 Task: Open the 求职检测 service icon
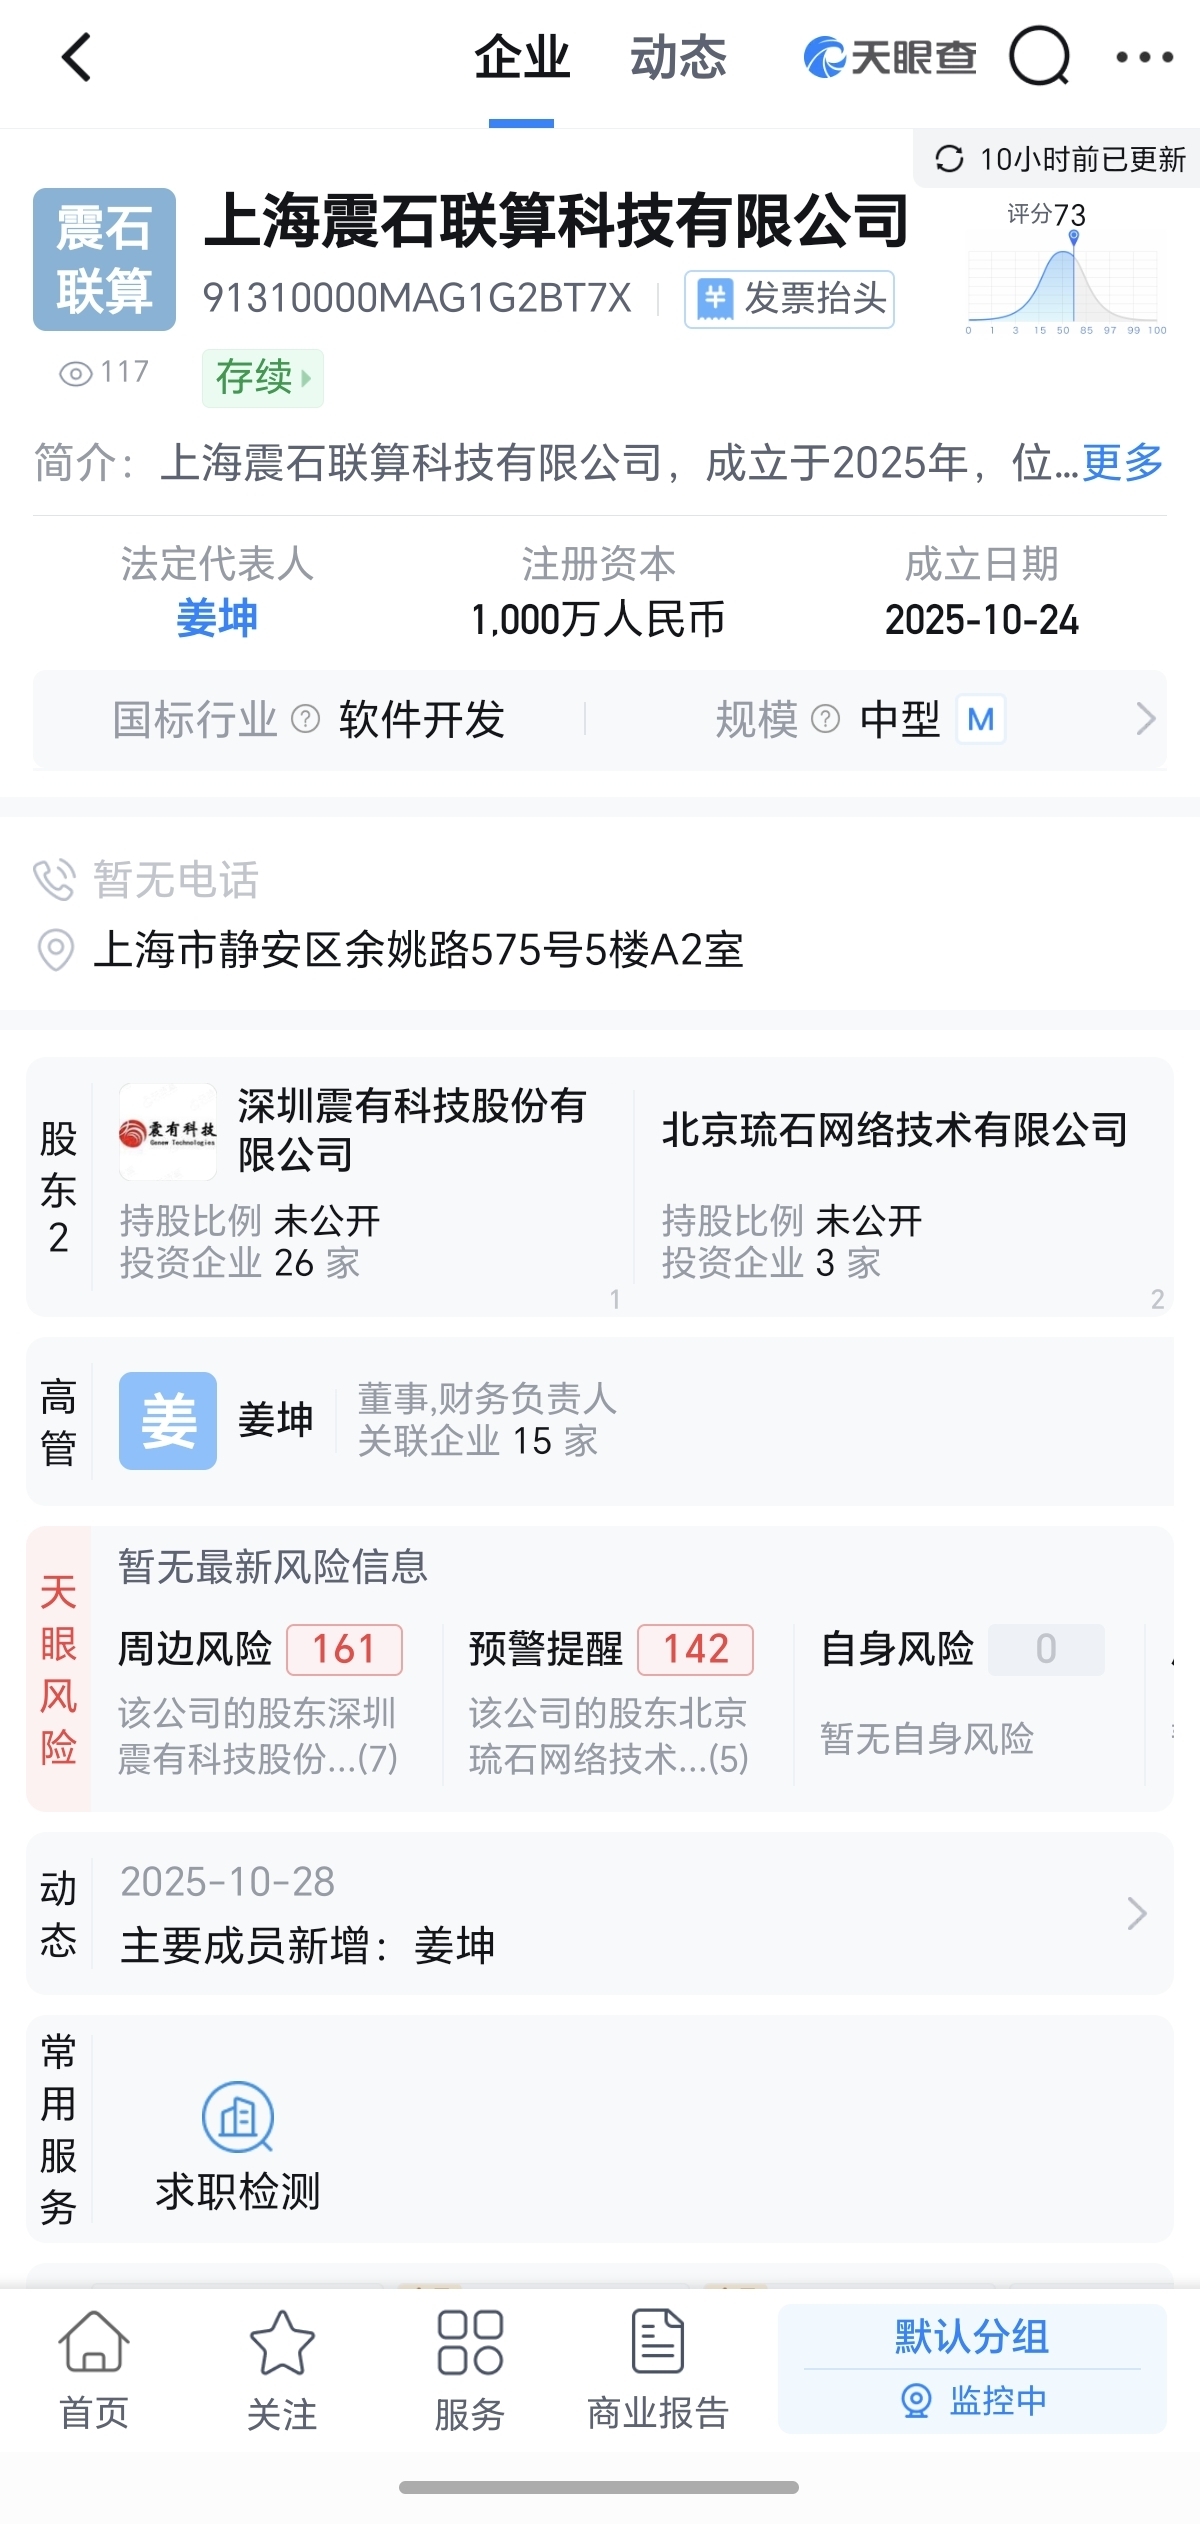pos(238,2118)
